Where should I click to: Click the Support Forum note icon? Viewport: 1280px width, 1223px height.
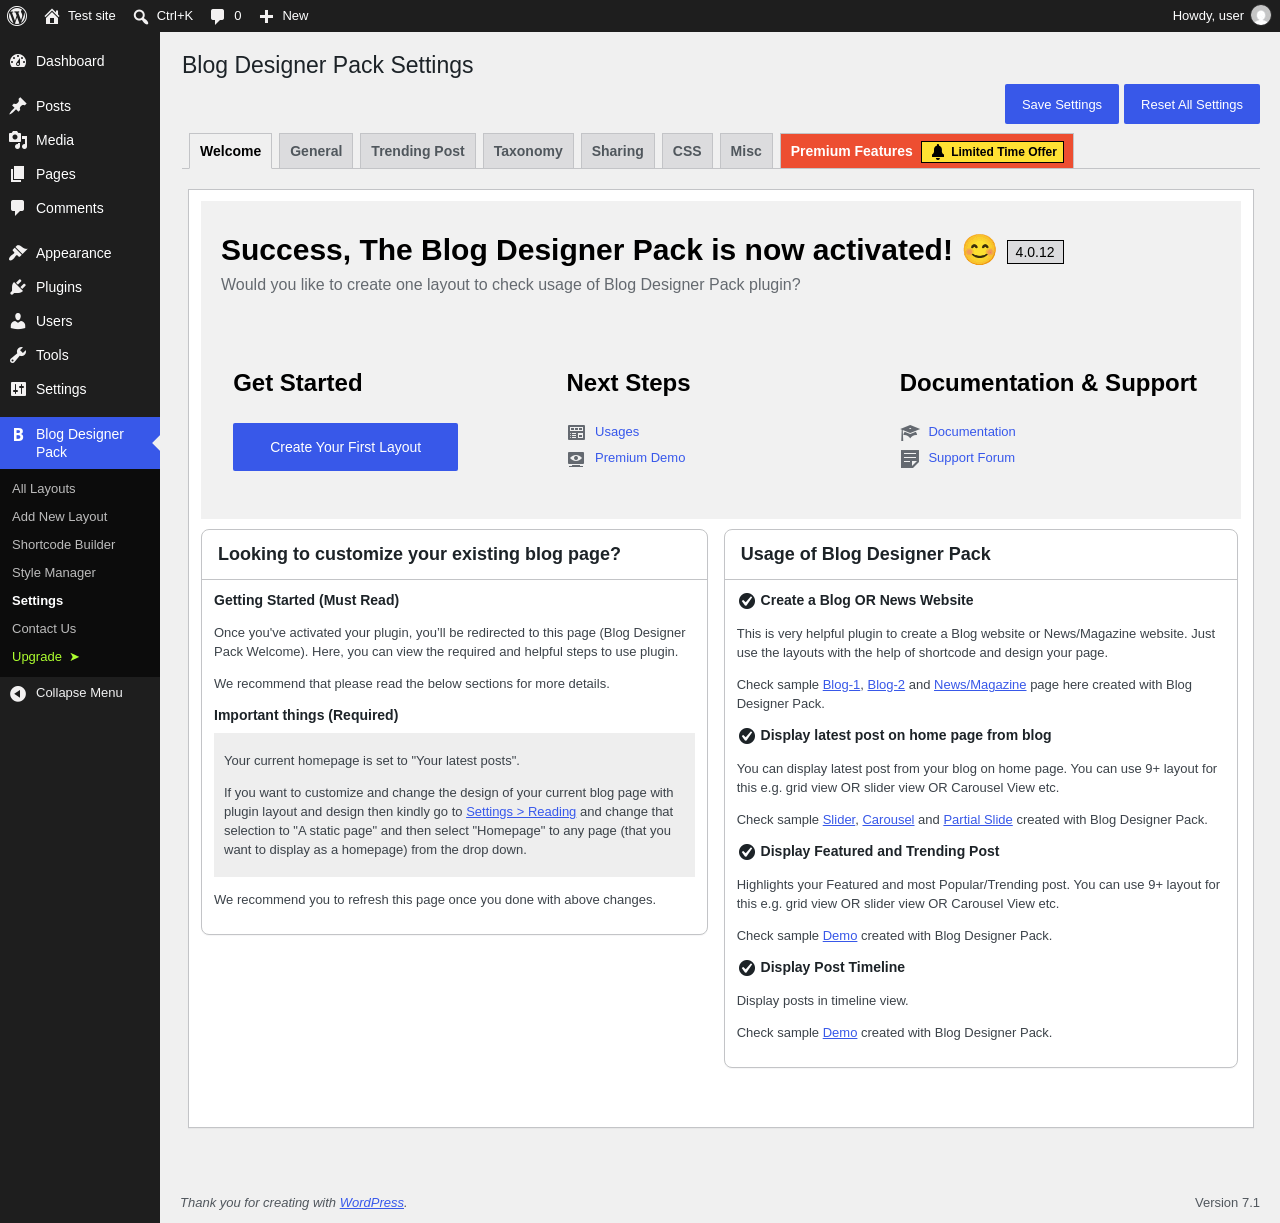click(x=909, y=458)
